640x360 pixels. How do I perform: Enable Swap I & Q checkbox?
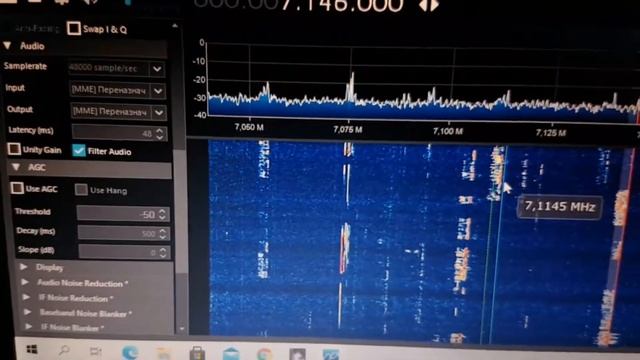click(74, 28)
